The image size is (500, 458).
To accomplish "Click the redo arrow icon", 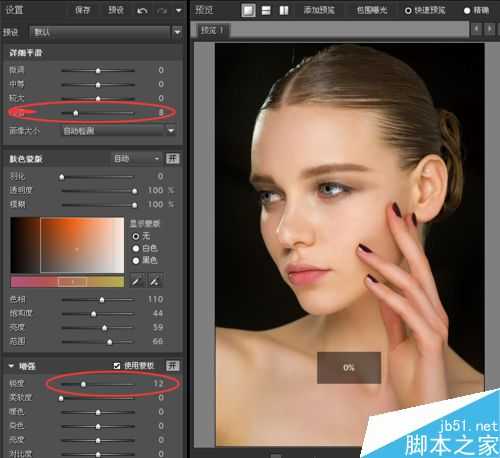I will (x=162, y=11).
